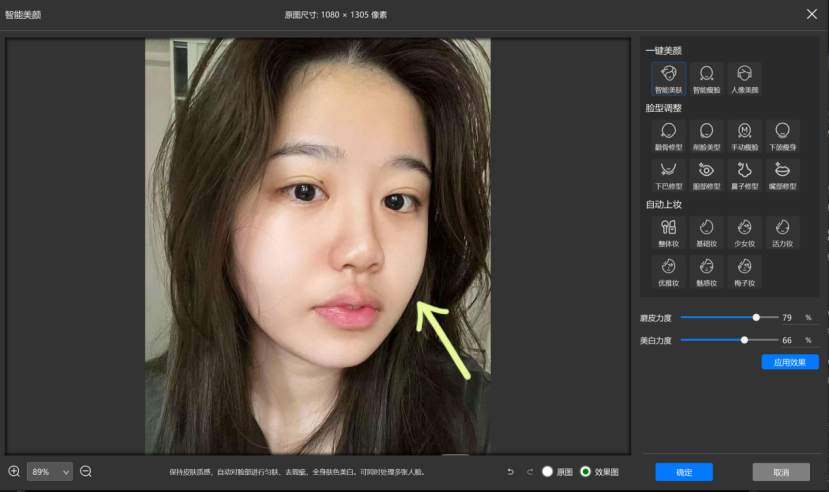The height and width of the screenshot is (492, 829).
Task: Select 智能瘦脸 smart face-slim option
Action: tap(706, 79)
